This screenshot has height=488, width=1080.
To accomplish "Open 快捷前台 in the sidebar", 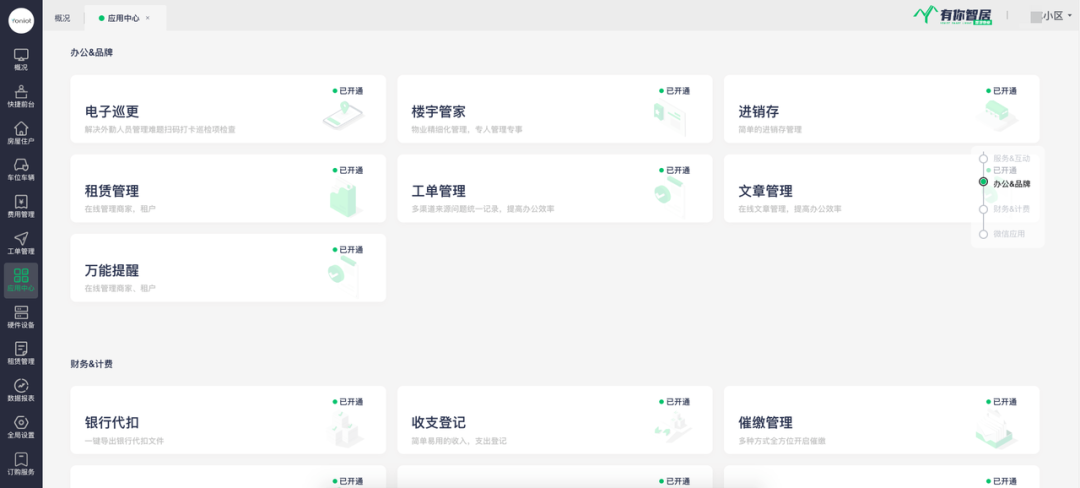I will 21,96.
